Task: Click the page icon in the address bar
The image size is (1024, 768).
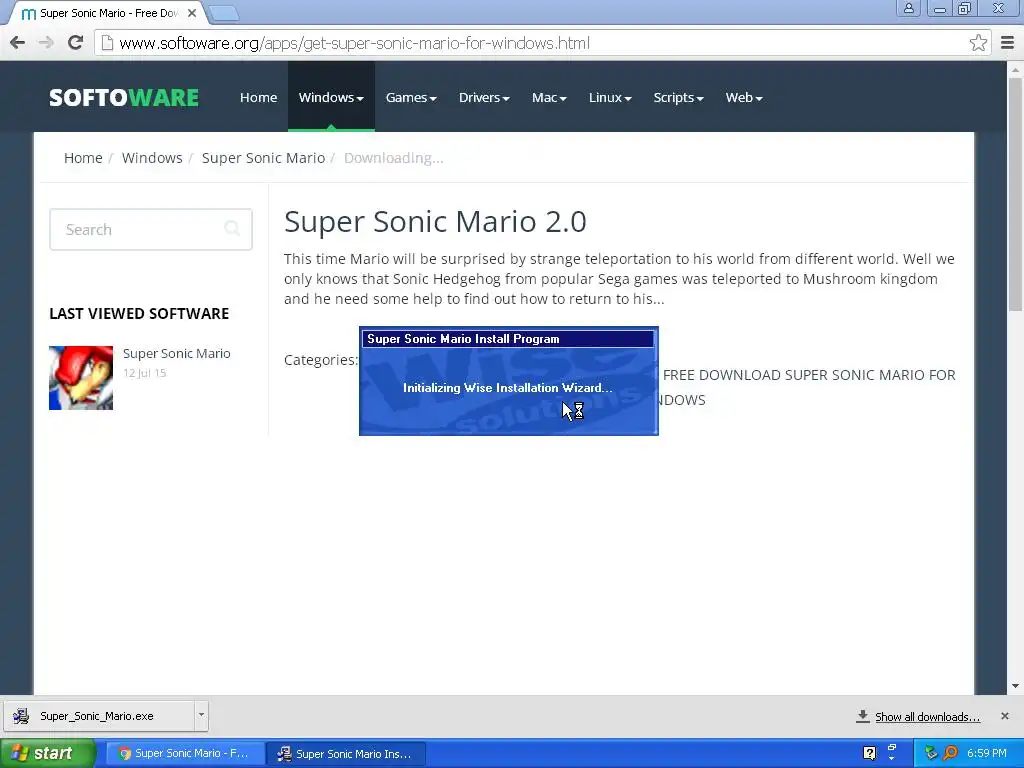Action: point(107,43)
